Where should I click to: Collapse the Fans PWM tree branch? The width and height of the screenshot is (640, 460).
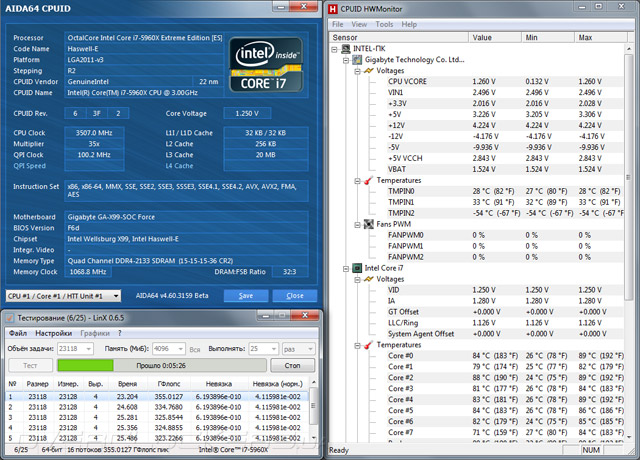(x=358, y=224)
